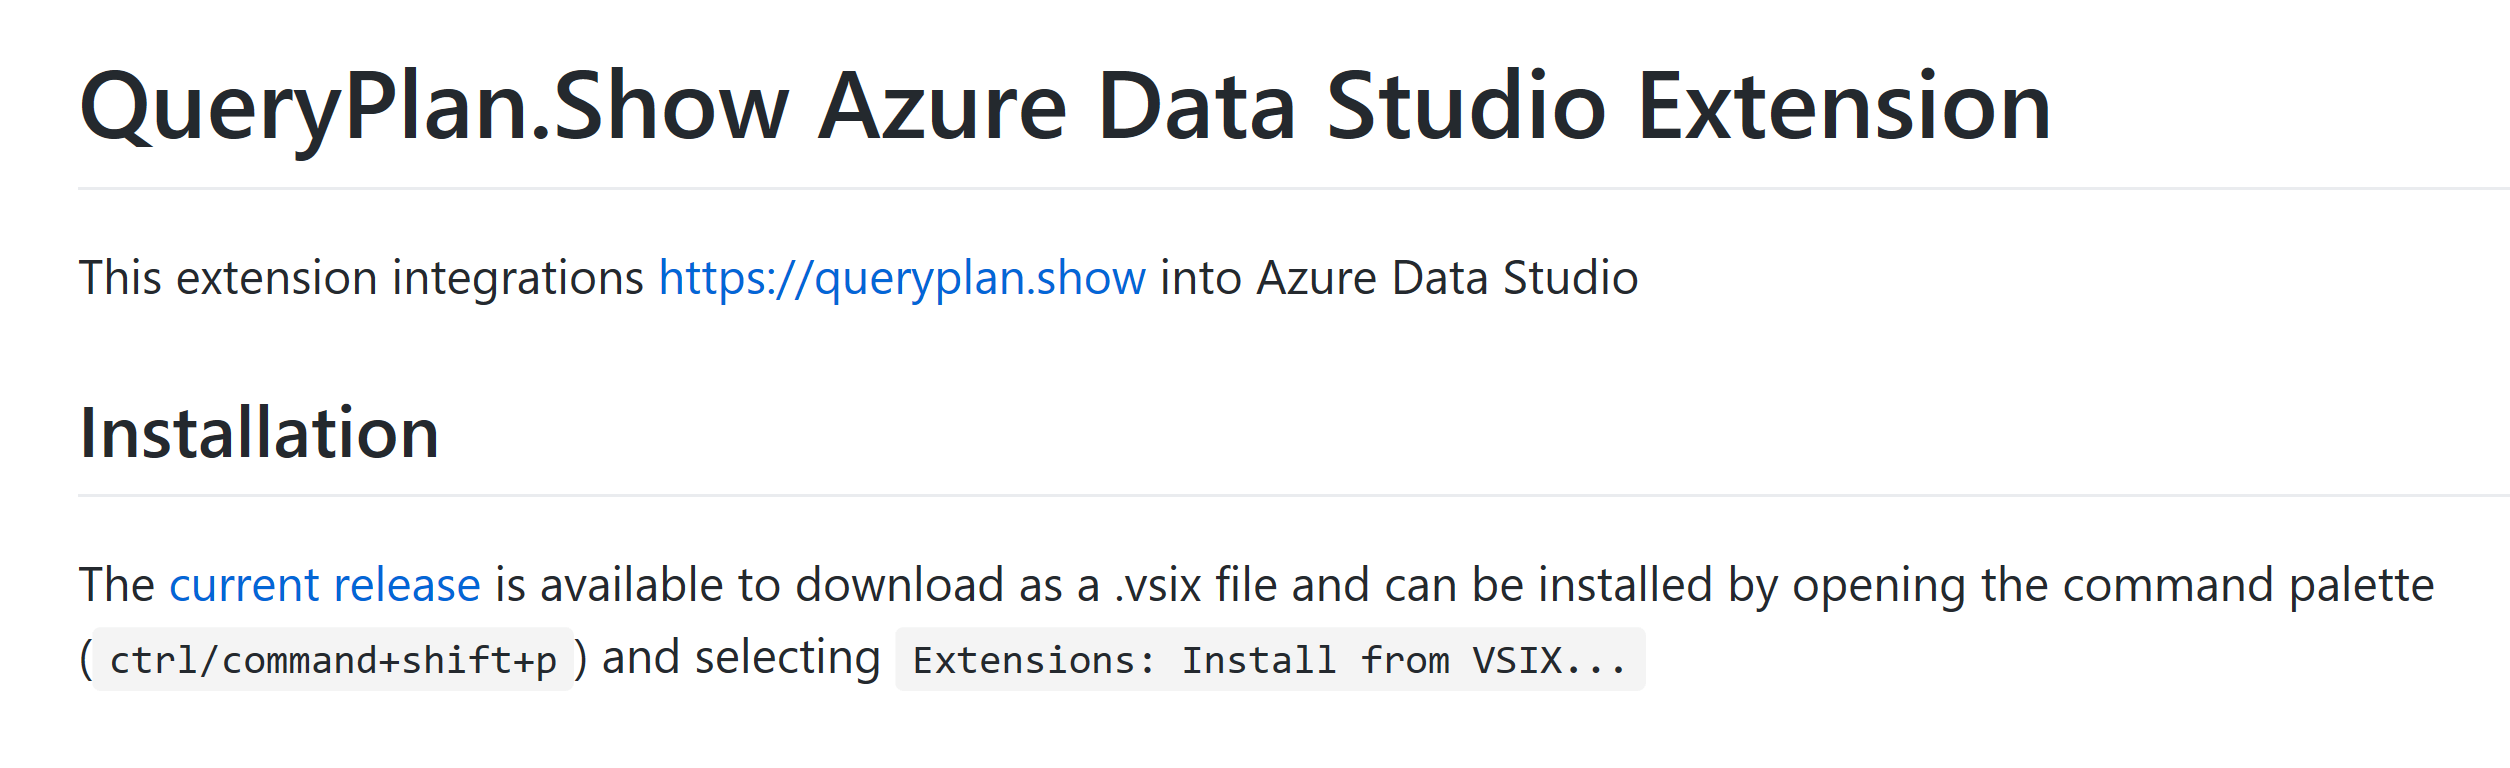Follow the 'current release' link
Screen dimensions: 2510x768
click(x=324, y=585)
